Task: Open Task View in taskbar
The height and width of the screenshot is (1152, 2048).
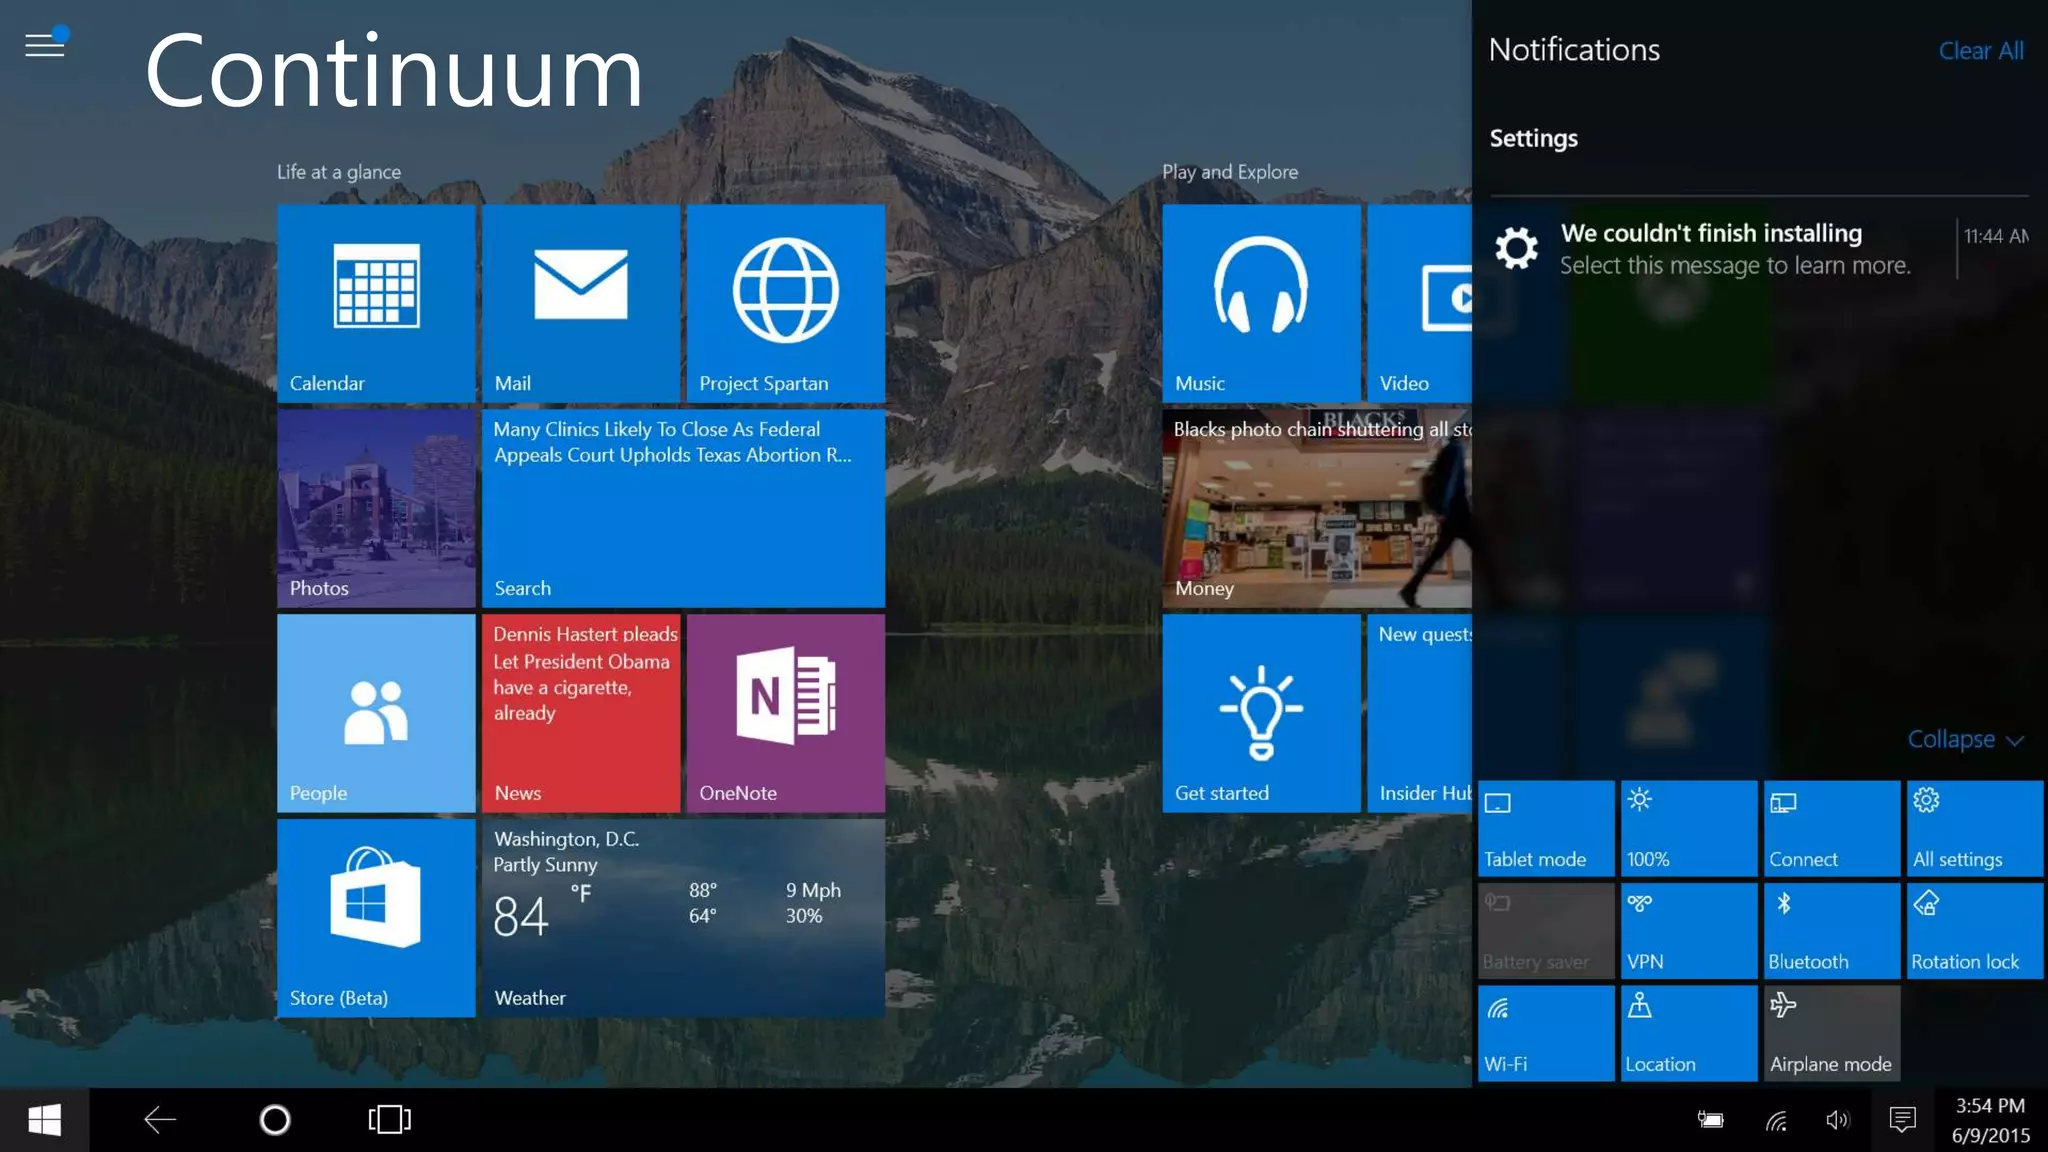Action: pyautogui.click(x=389, y=1120)
